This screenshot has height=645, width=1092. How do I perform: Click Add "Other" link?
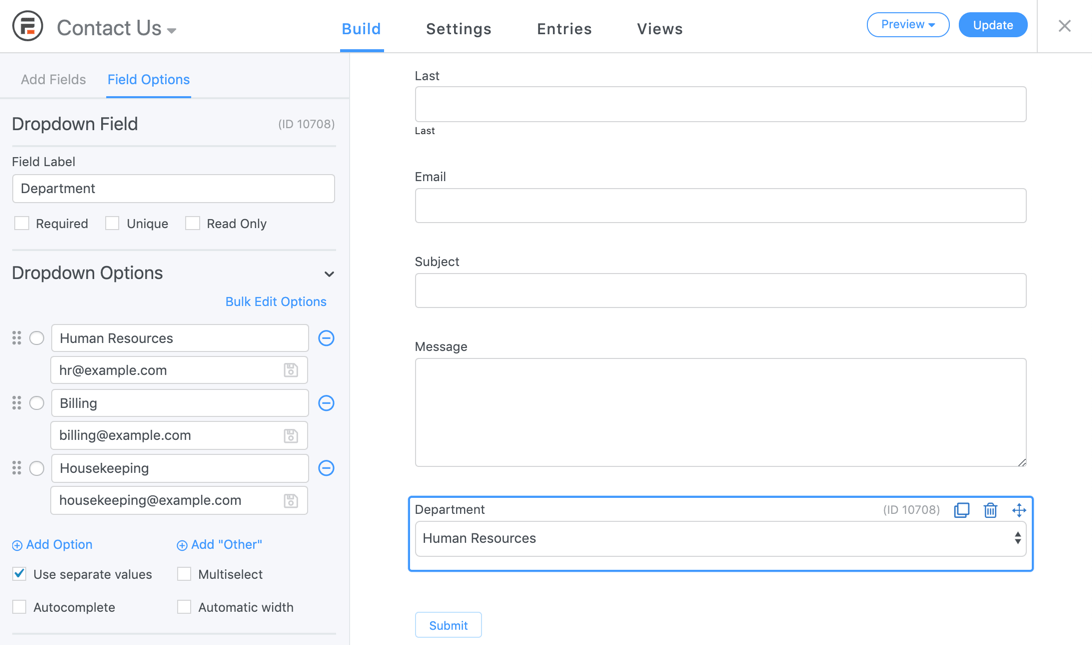tap(219, 545)
